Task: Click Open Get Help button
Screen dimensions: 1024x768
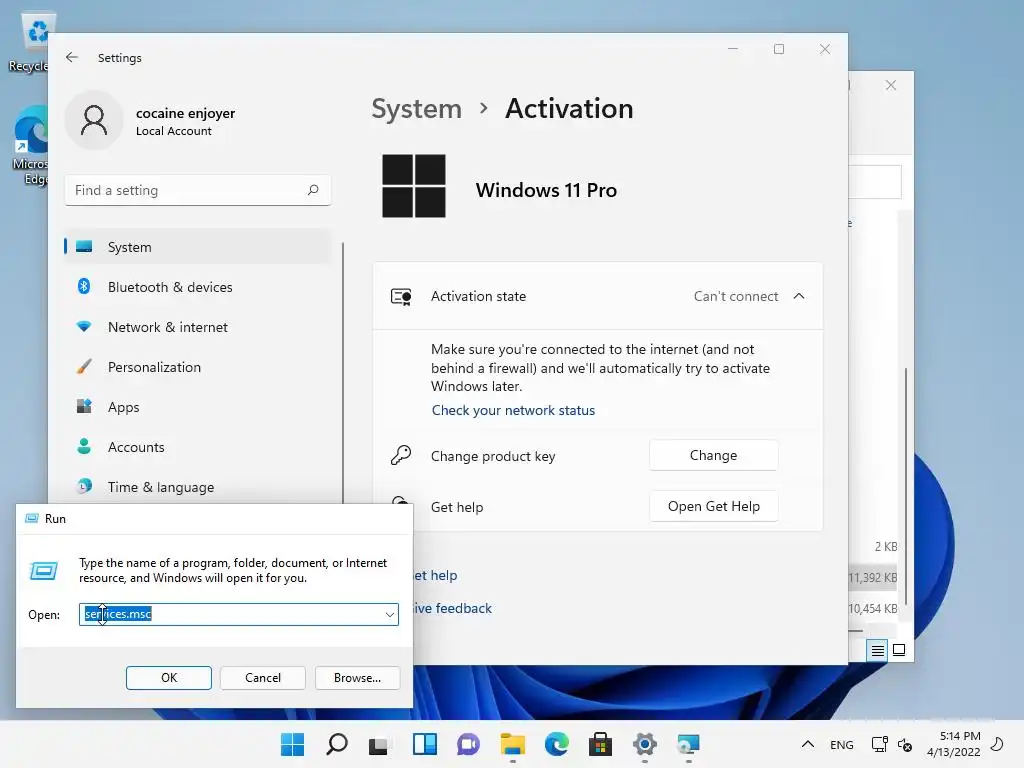Action: point(713,506)
